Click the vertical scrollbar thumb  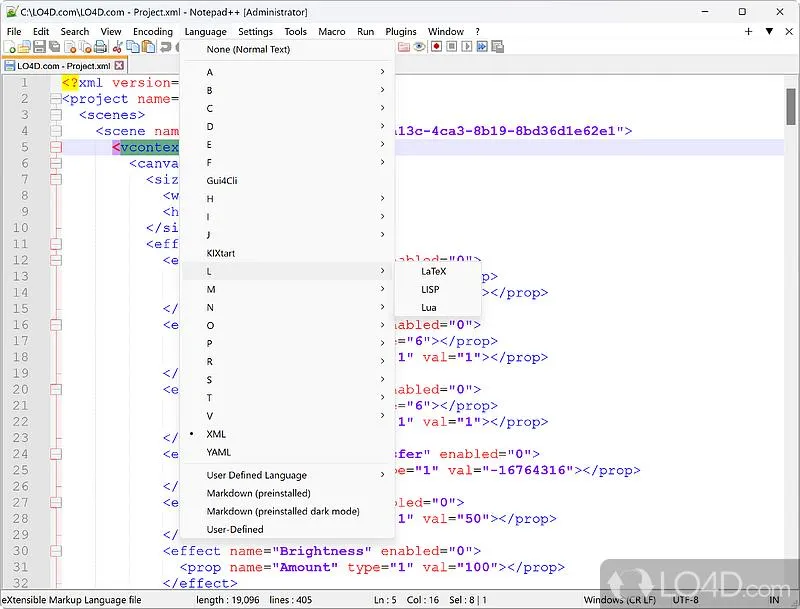[x=791, y=107]
